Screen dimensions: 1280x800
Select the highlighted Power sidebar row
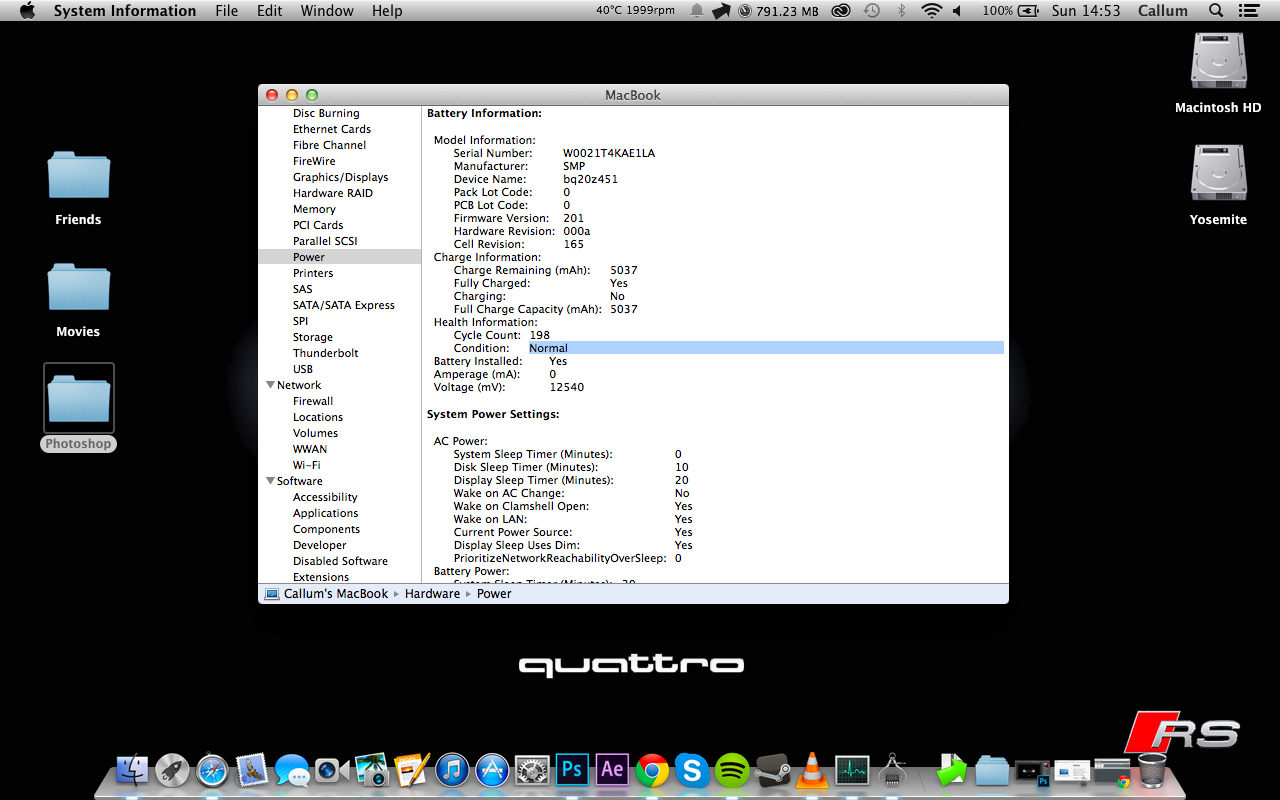click(340, 257)
